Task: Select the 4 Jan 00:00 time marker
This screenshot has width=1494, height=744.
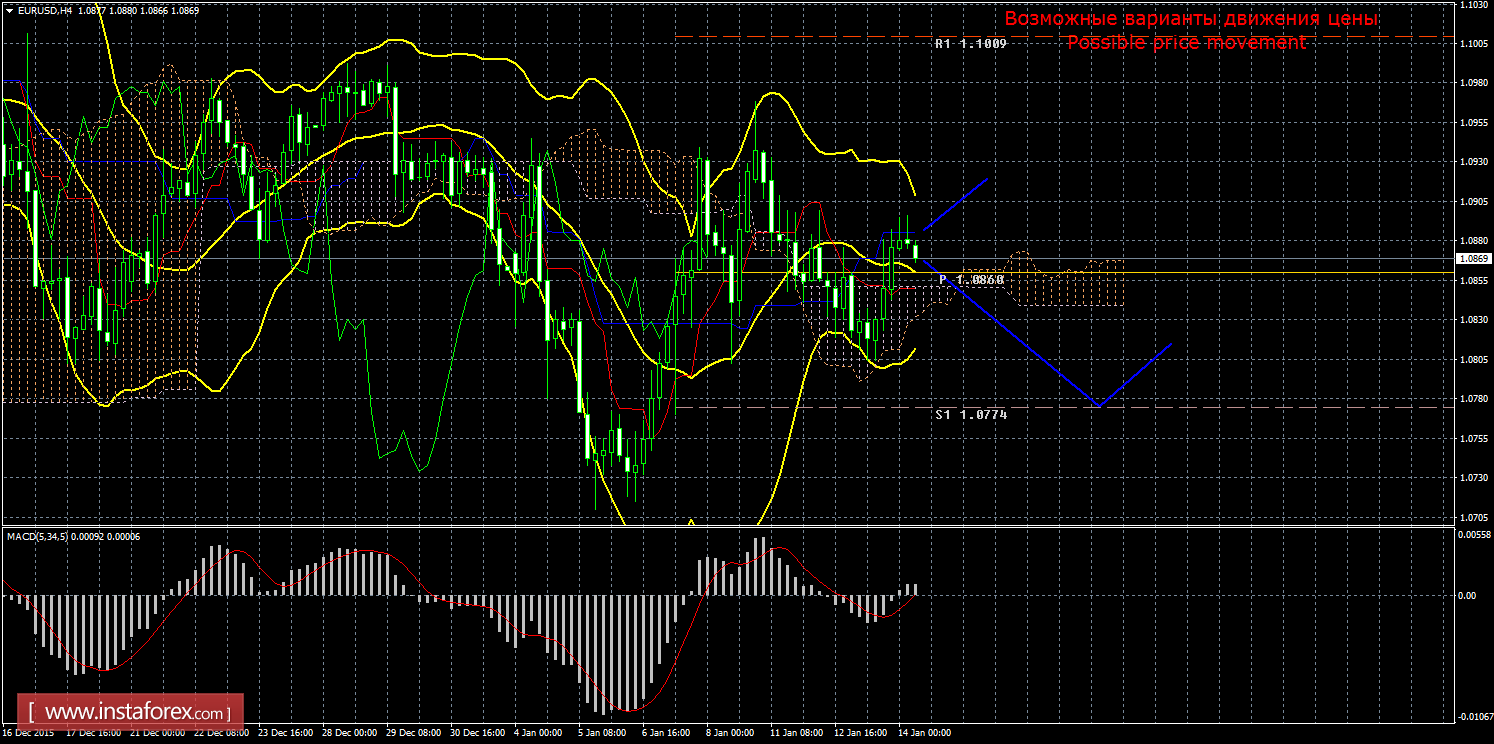Action: pyautogui.click(x=538, y=733)
